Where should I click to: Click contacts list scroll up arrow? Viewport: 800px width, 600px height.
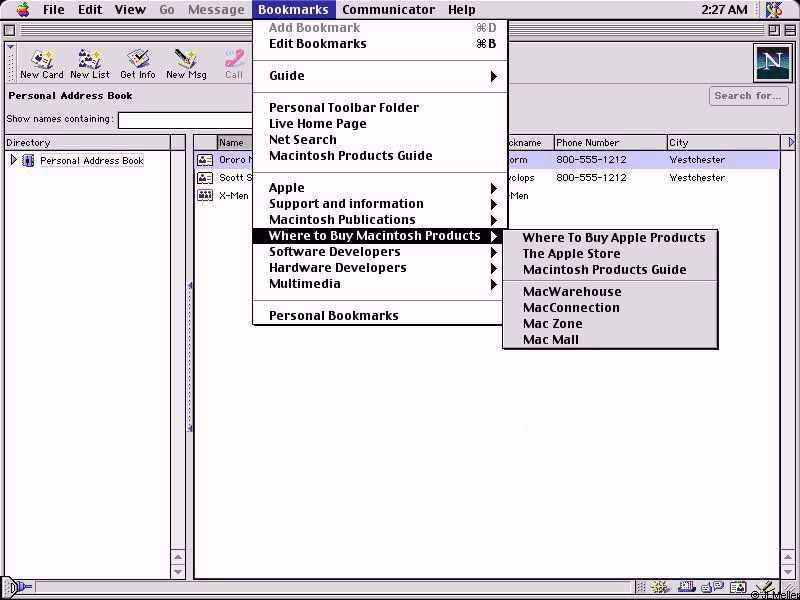click(x=787, y=558)
